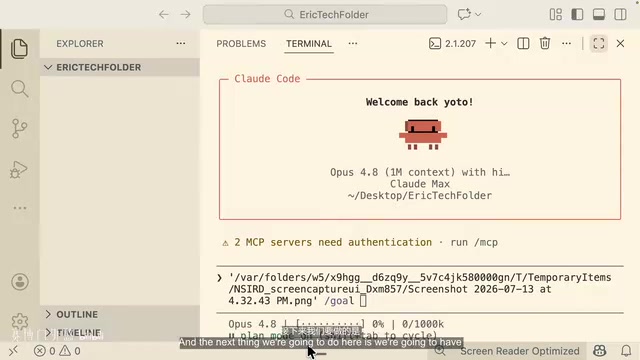Screen dimensions: 640x360
Task: Click the zoom magnifier in status bar
Action: pos(440,351)
